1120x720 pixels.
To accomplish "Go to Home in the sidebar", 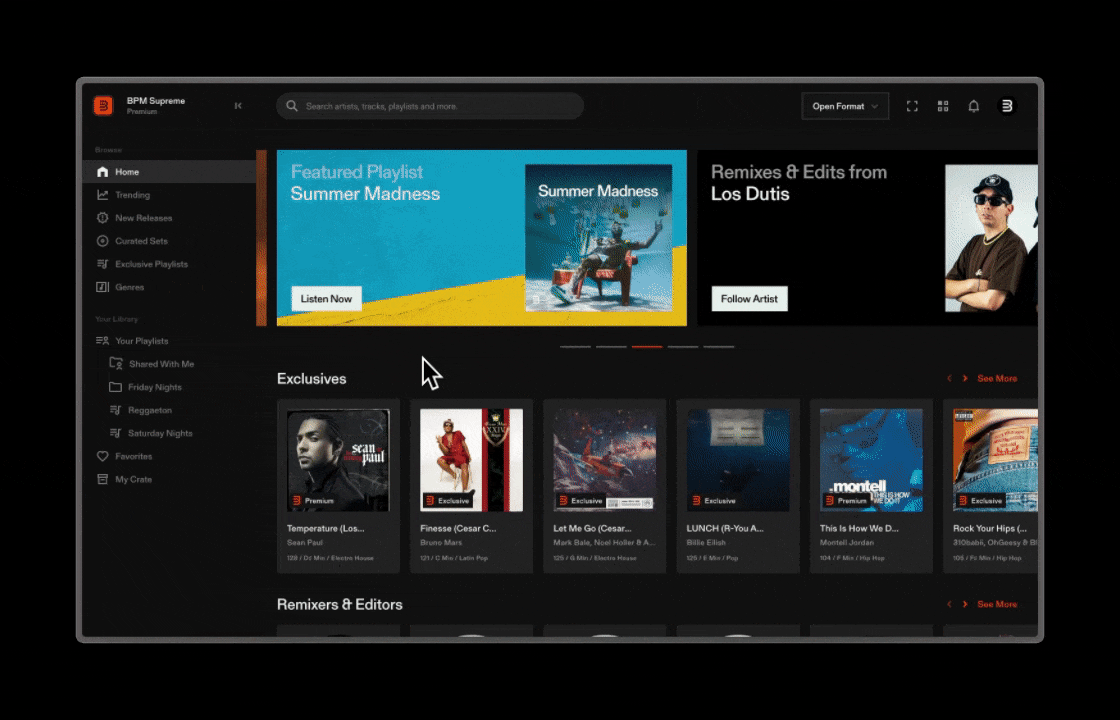I will (169, 171).
